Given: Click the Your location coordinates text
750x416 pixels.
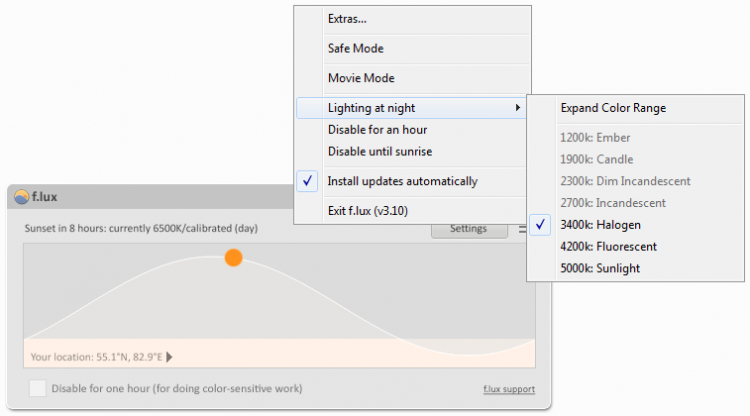Looking at the screenshot, I should [x=96, y=356].
